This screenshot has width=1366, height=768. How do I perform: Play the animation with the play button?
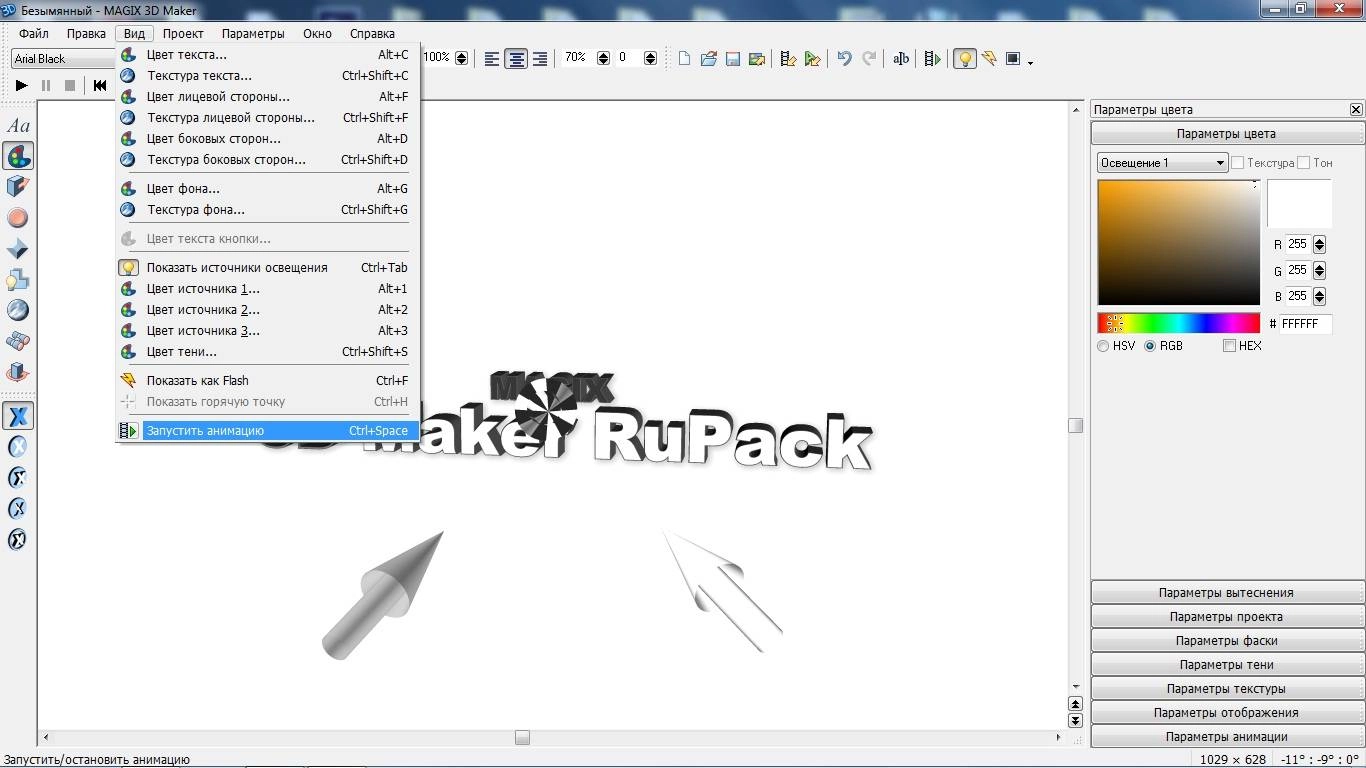coord(21,86)
